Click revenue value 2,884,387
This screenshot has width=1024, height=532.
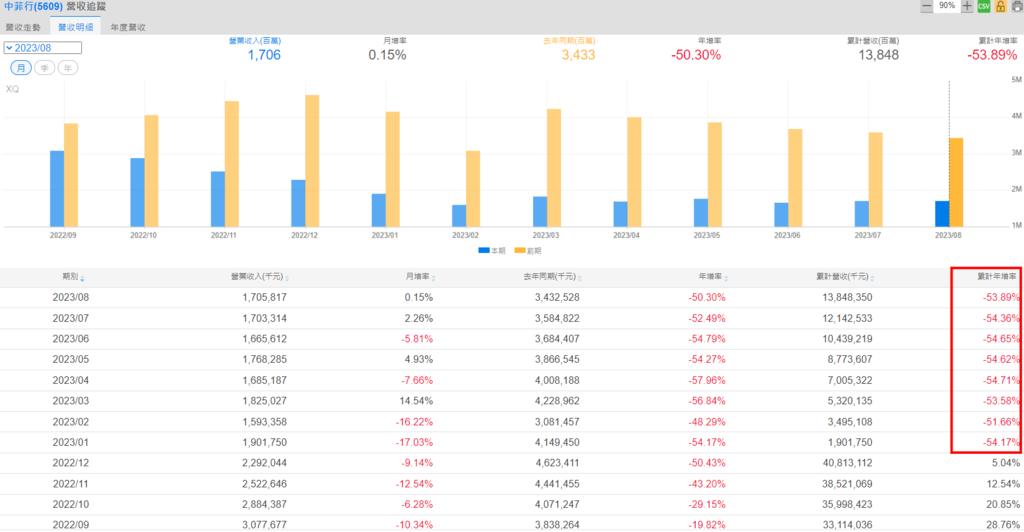(264, 505)
